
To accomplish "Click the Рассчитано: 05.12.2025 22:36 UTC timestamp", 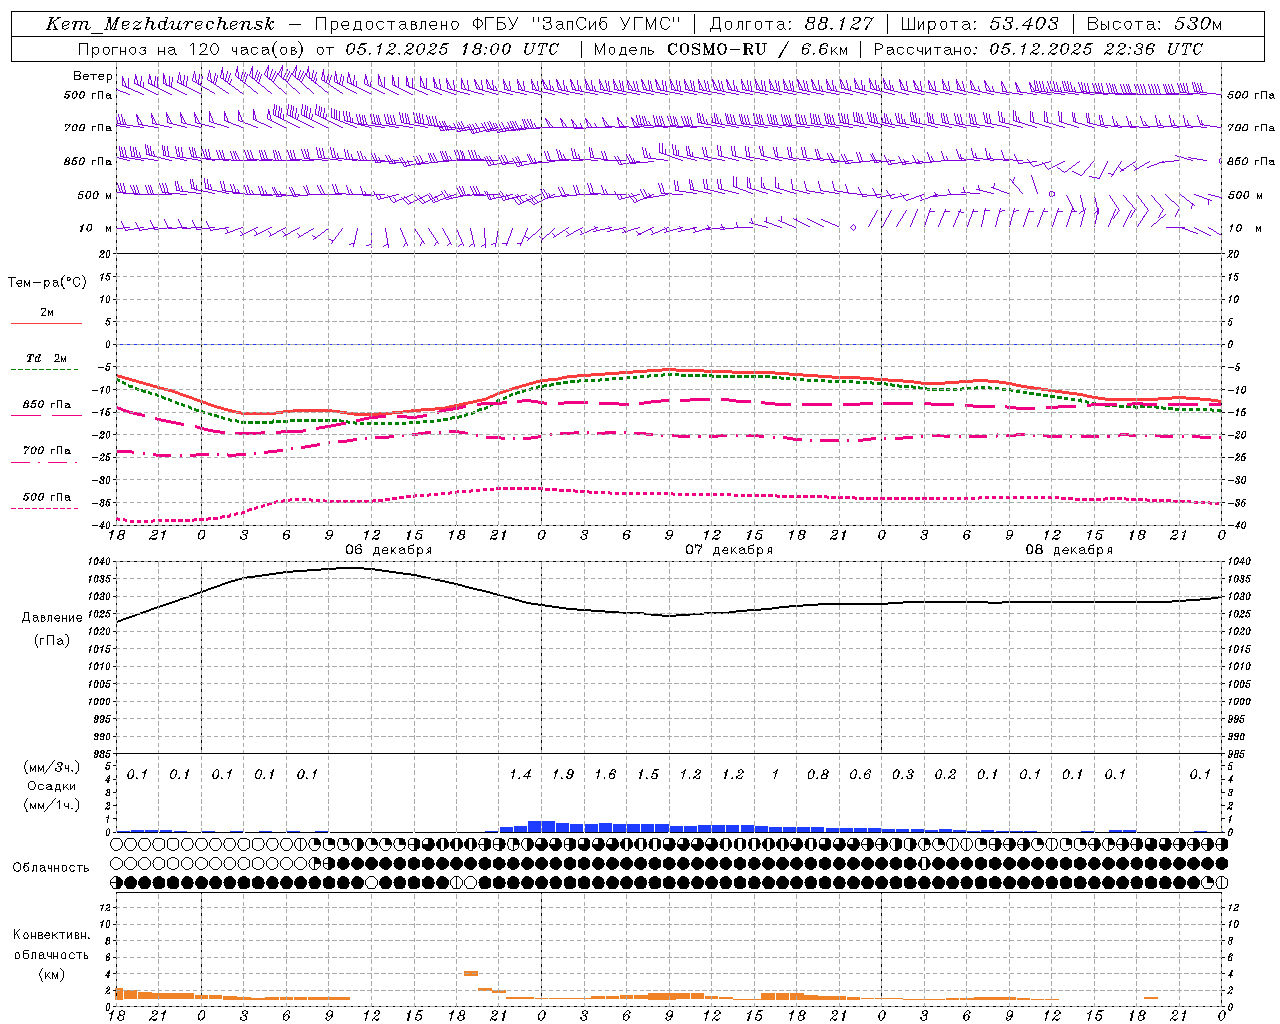I will (x=1038, y=49).
